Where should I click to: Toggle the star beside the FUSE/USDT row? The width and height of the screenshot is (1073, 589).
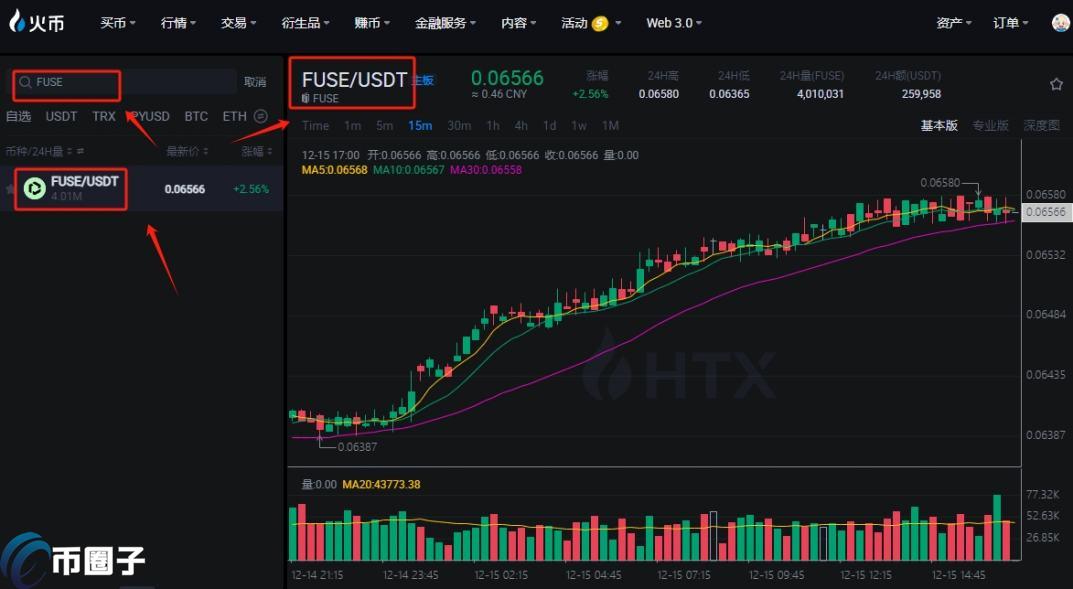click(8, 187)
